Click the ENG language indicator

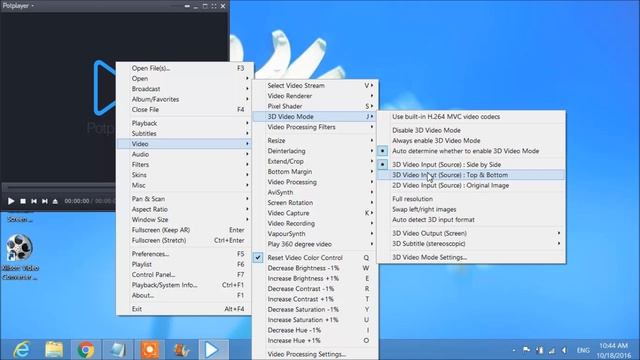tap(583, 350)
